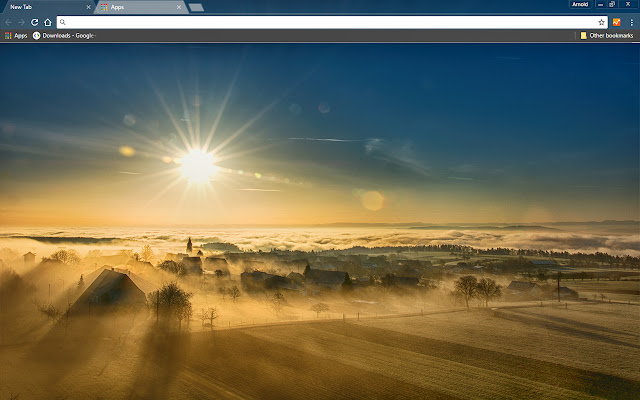Screen dimensions: 640x400
Task: Open the Chrome three-dot menu
Action: tap(631, 22)
